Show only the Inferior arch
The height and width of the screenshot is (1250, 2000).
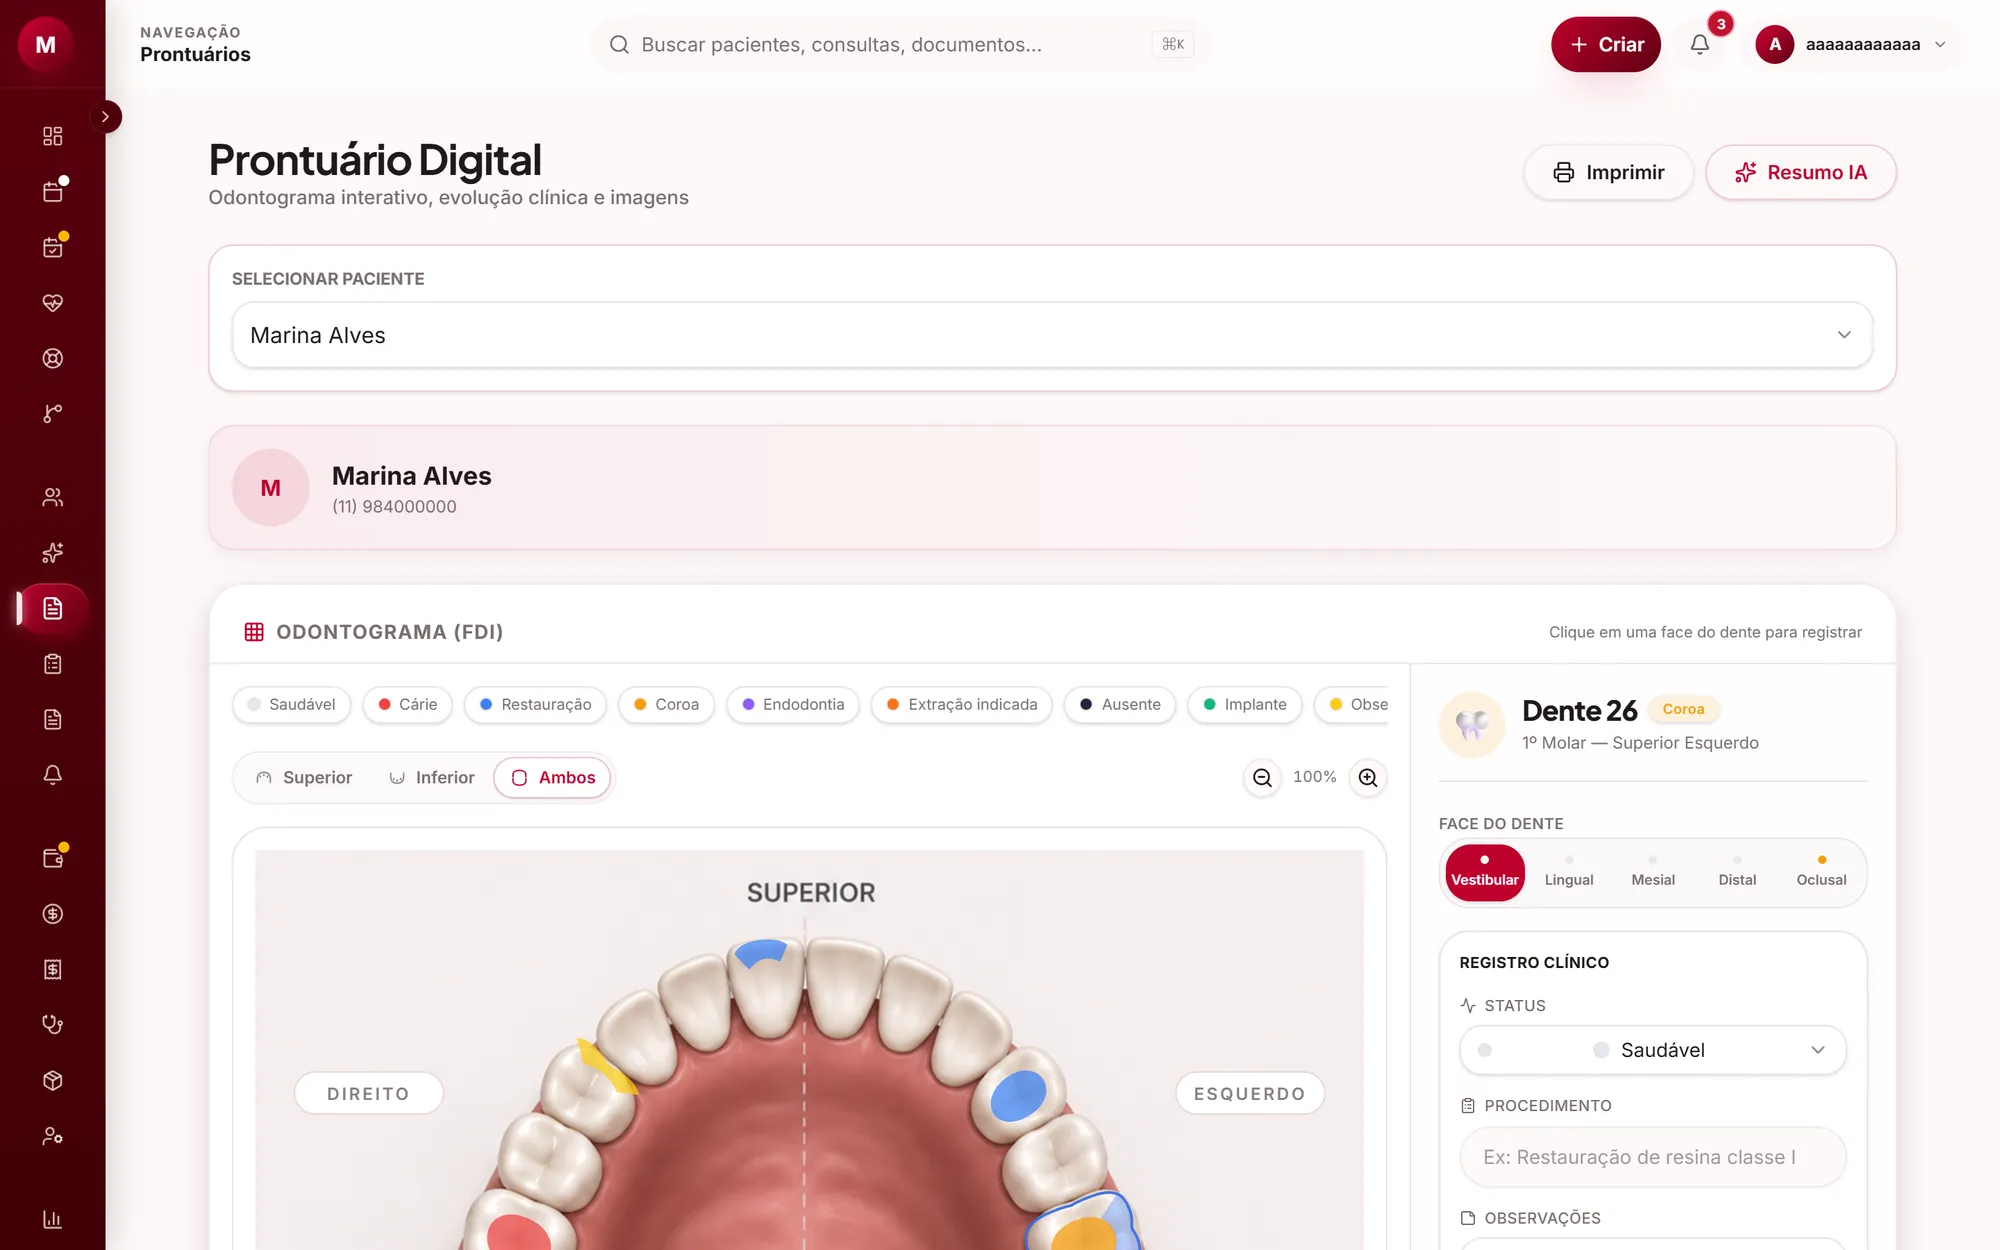point(432,778)
